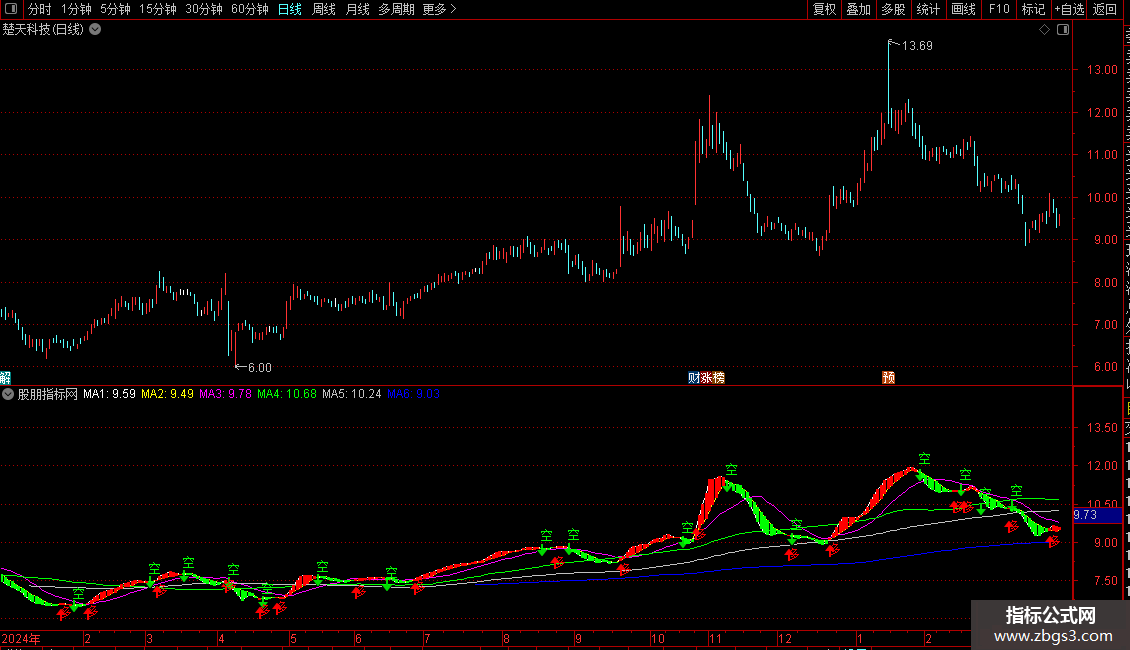Select the 1分钟 period tab
The width and height of the screenshot is (1130, 650).
point(76,9)
